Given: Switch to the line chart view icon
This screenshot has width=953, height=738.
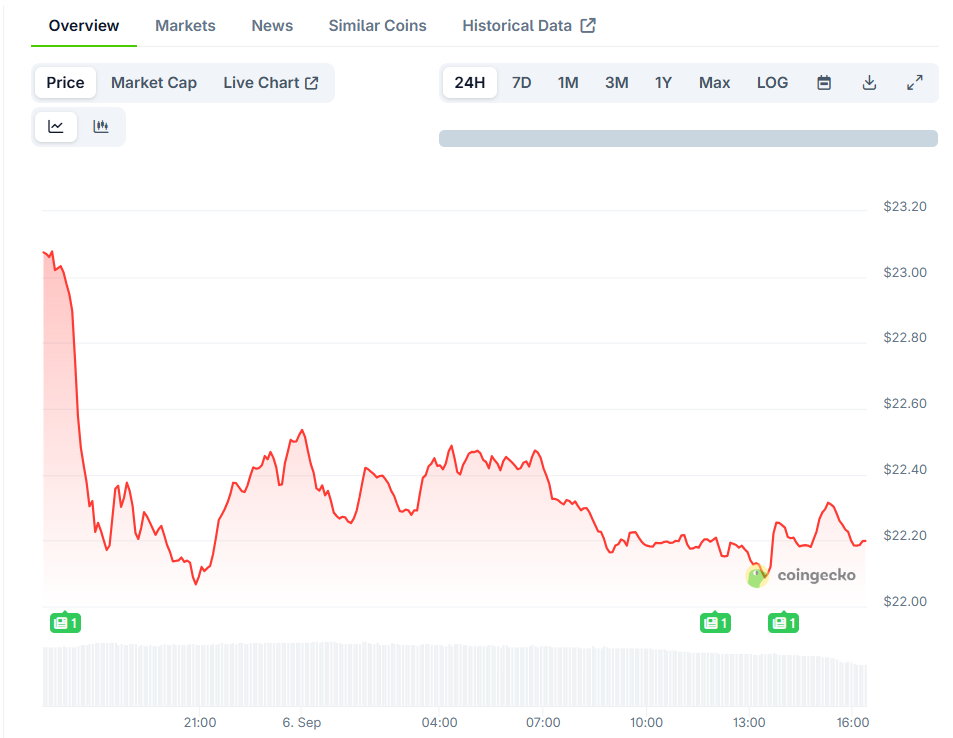Looking at the screenshot, I should [56, 127].
